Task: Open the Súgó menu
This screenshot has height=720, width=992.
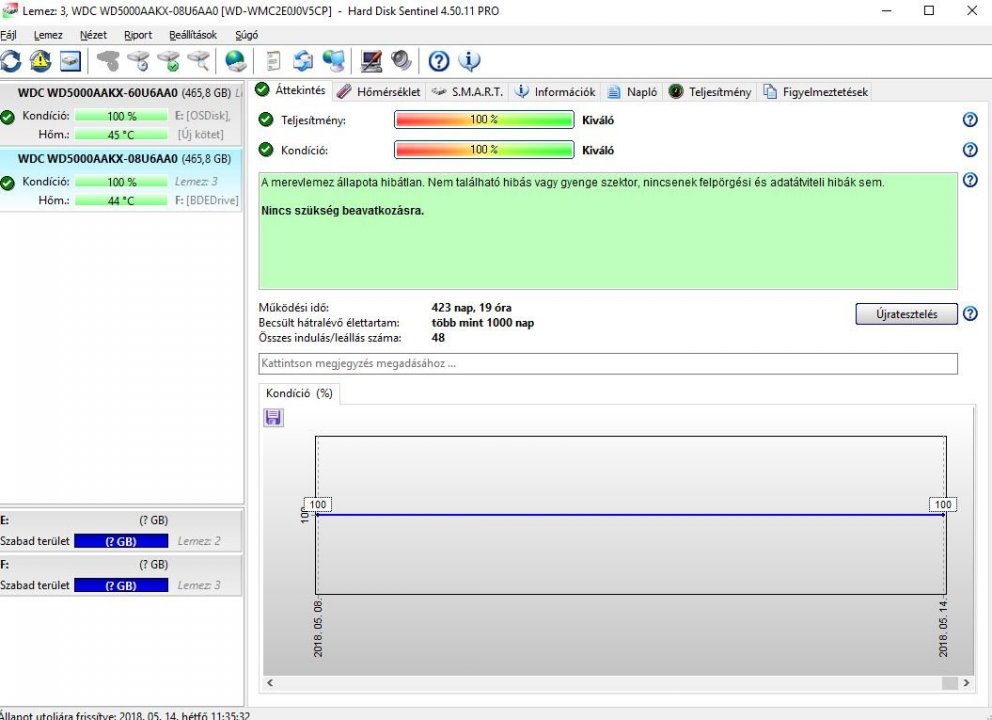Action: click(x=246, y=35)
